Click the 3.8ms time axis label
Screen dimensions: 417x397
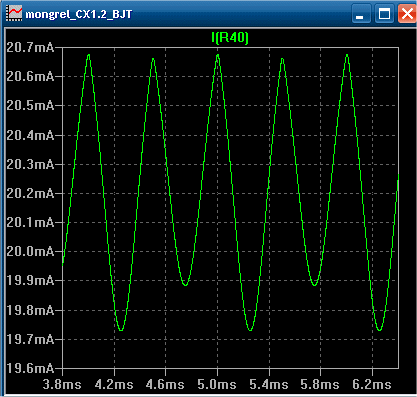click(x=62, y=384)
